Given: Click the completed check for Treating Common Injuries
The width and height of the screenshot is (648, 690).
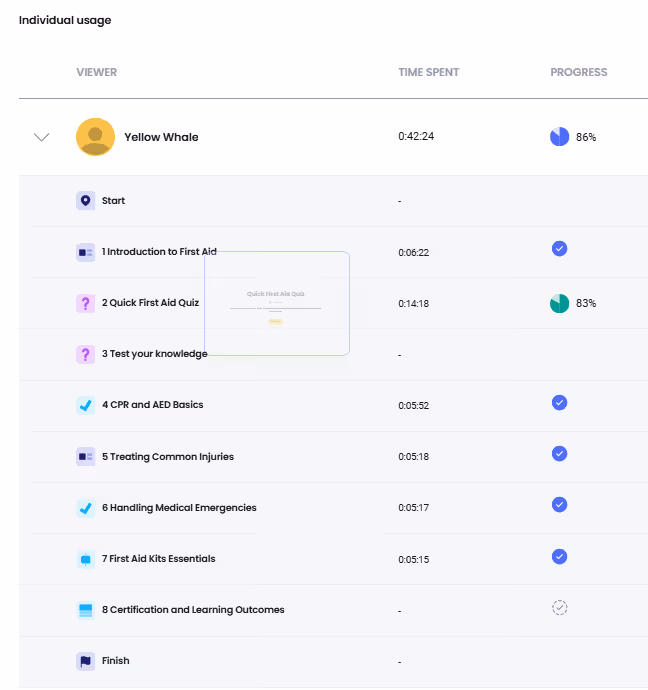Looking at the screenshot, I should tap(559, 453).
